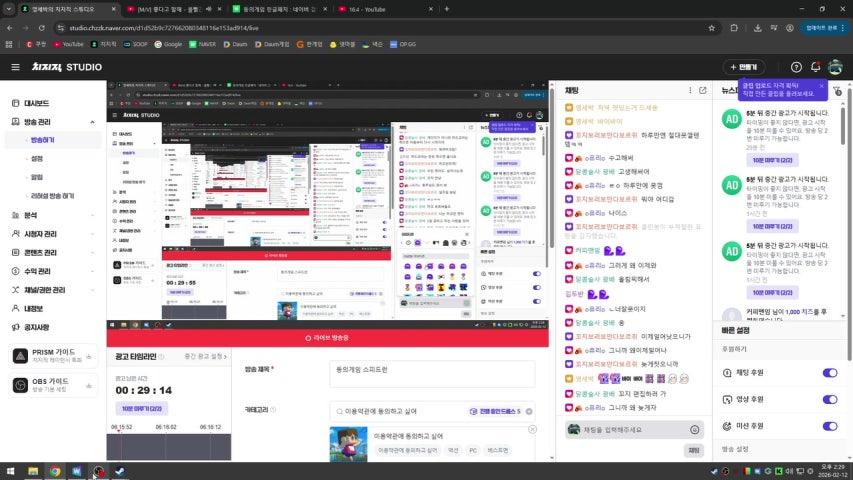Click the 채팅 후원 coin icon
Image resolution: width=853 pixels, height=480 pixels.
tap(727, 373)
